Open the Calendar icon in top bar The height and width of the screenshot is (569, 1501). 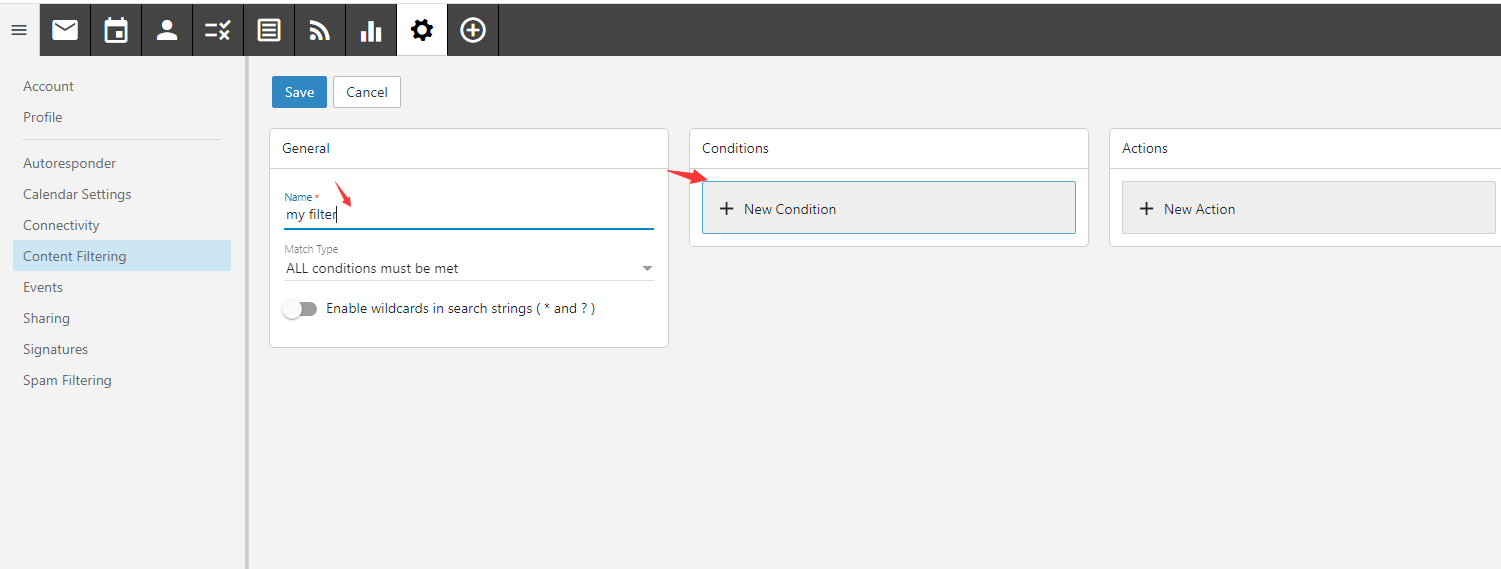pos(116,30)
